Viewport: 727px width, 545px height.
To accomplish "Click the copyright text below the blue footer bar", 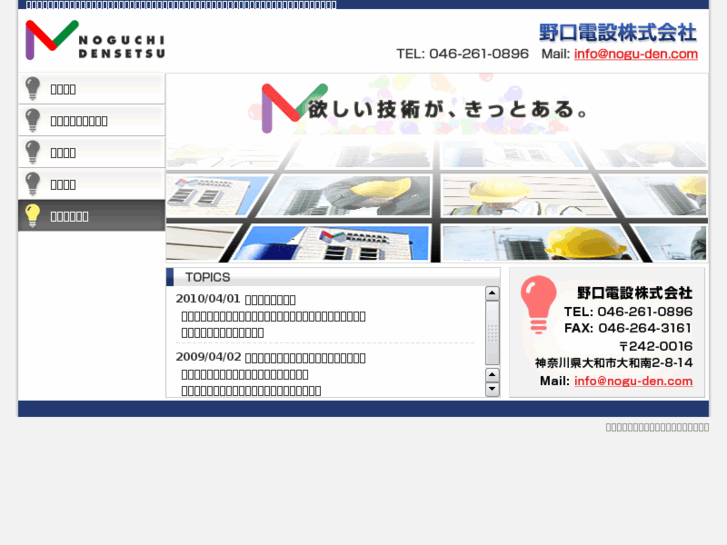I will click(657, 427).
